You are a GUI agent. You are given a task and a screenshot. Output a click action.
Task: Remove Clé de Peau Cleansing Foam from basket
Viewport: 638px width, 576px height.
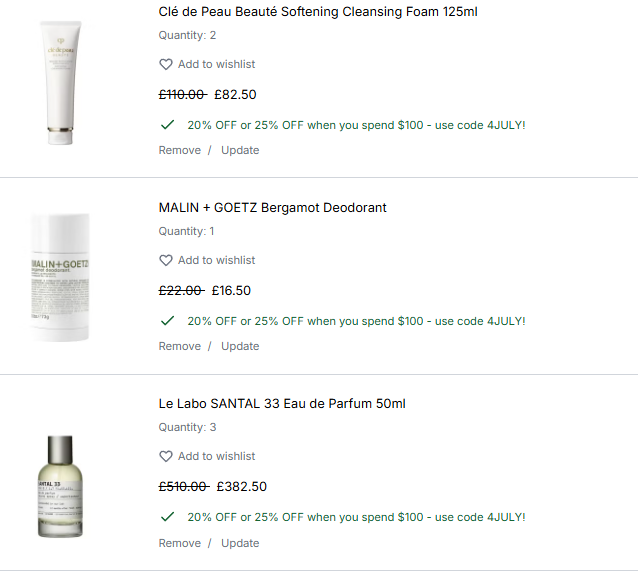[x=180, y=150]
